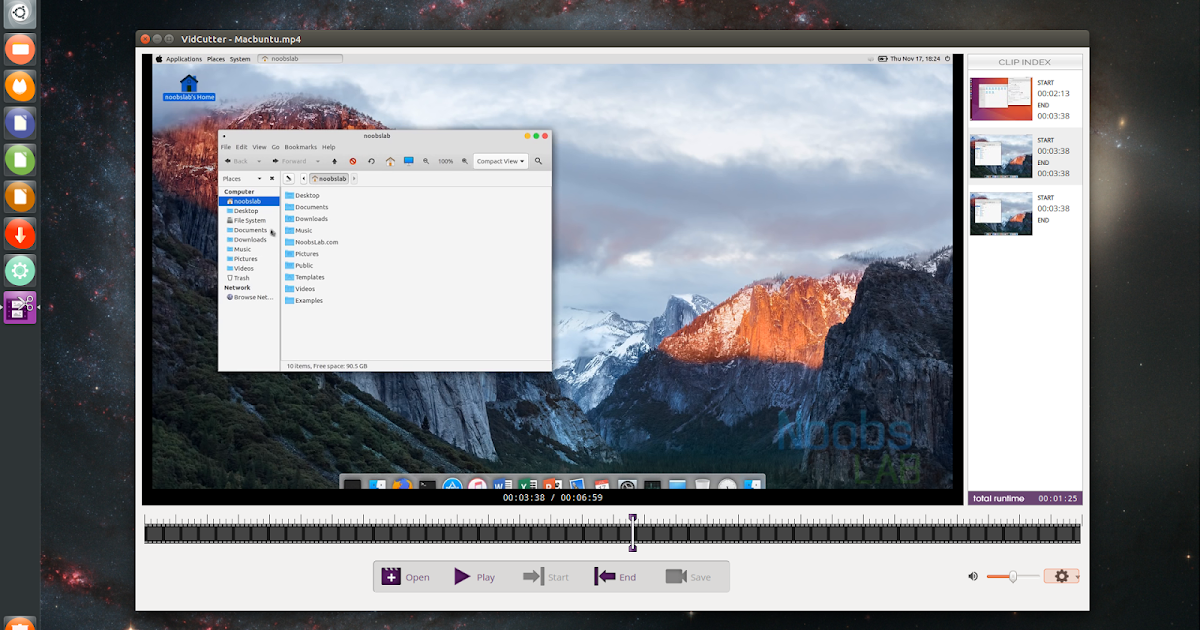Click the Computer monitor toolbar icon

(x=408, y=160)
